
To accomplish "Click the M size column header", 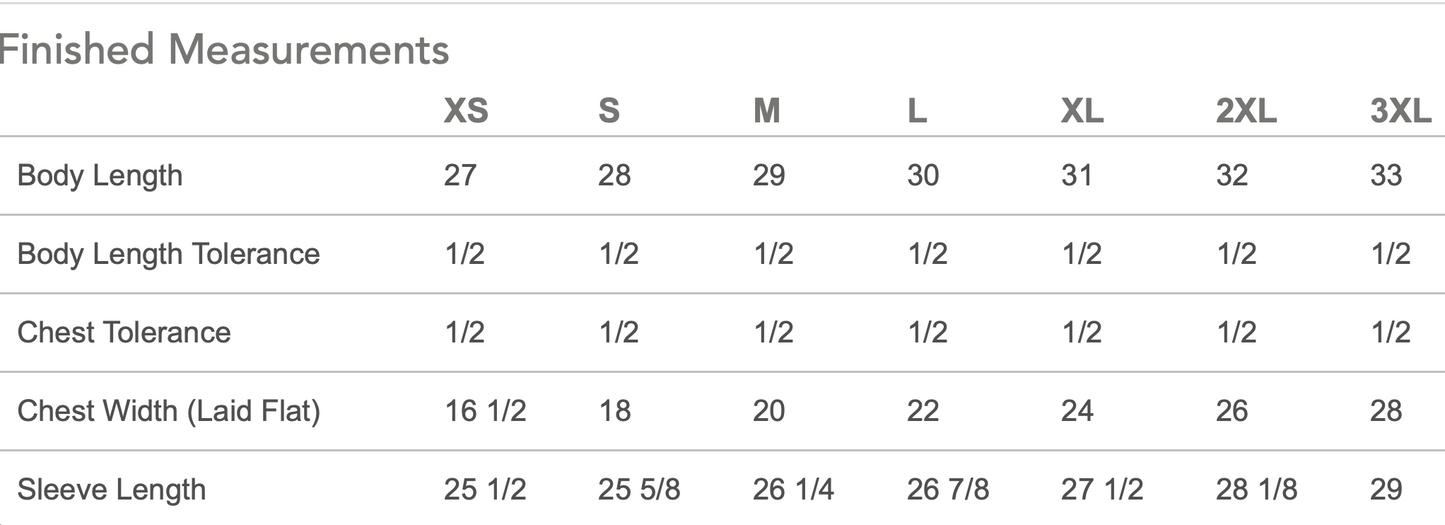I will coord(767,111).
